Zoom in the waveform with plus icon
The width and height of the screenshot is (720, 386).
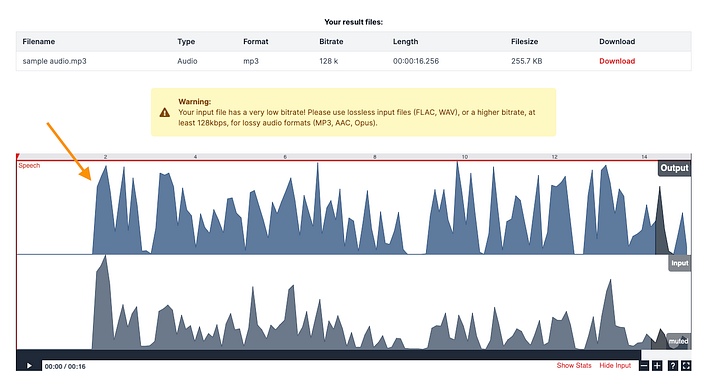[x=658, y=366]
